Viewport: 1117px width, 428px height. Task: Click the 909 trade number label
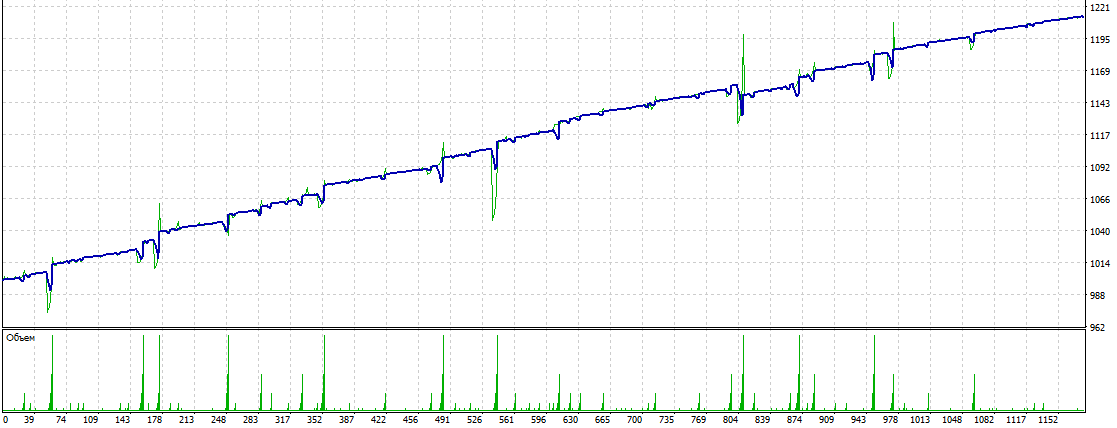pyautogui.click(x=828, y=420)
